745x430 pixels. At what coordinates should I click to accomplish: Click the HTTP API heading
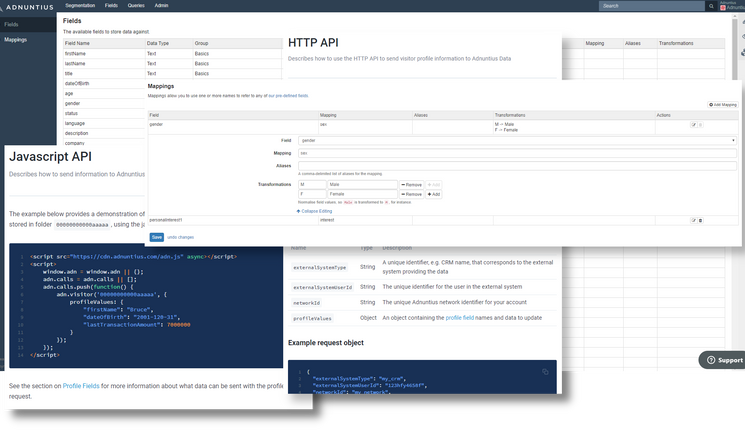(313, 43)
